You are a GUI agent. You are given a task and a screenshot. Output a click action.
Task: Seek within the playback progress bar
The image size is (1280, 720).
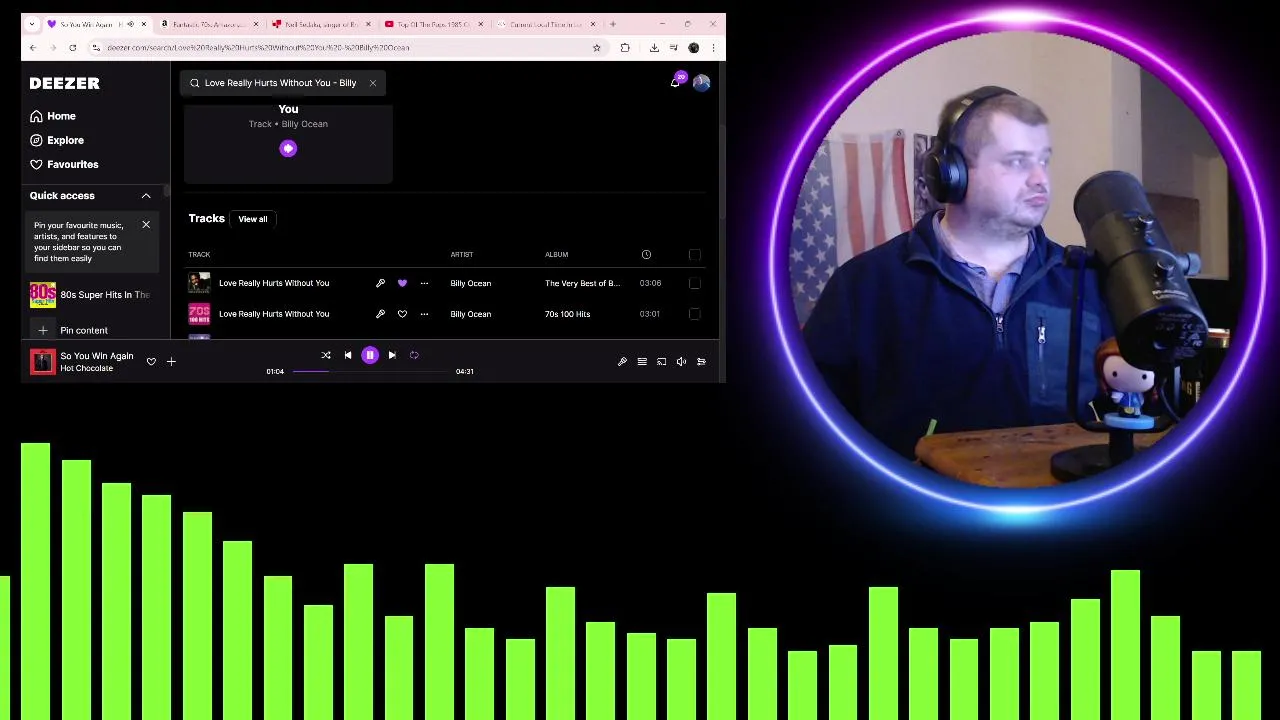click(370, 371)
